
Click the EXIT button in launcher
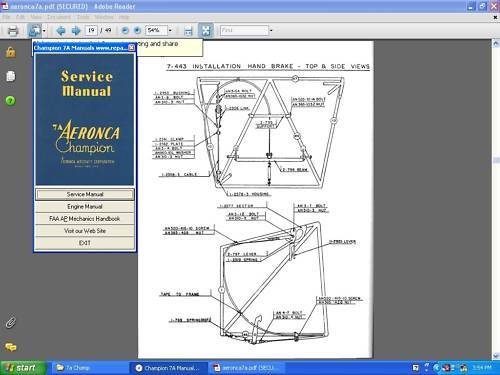pyautogui.click(x=85, y=243)
